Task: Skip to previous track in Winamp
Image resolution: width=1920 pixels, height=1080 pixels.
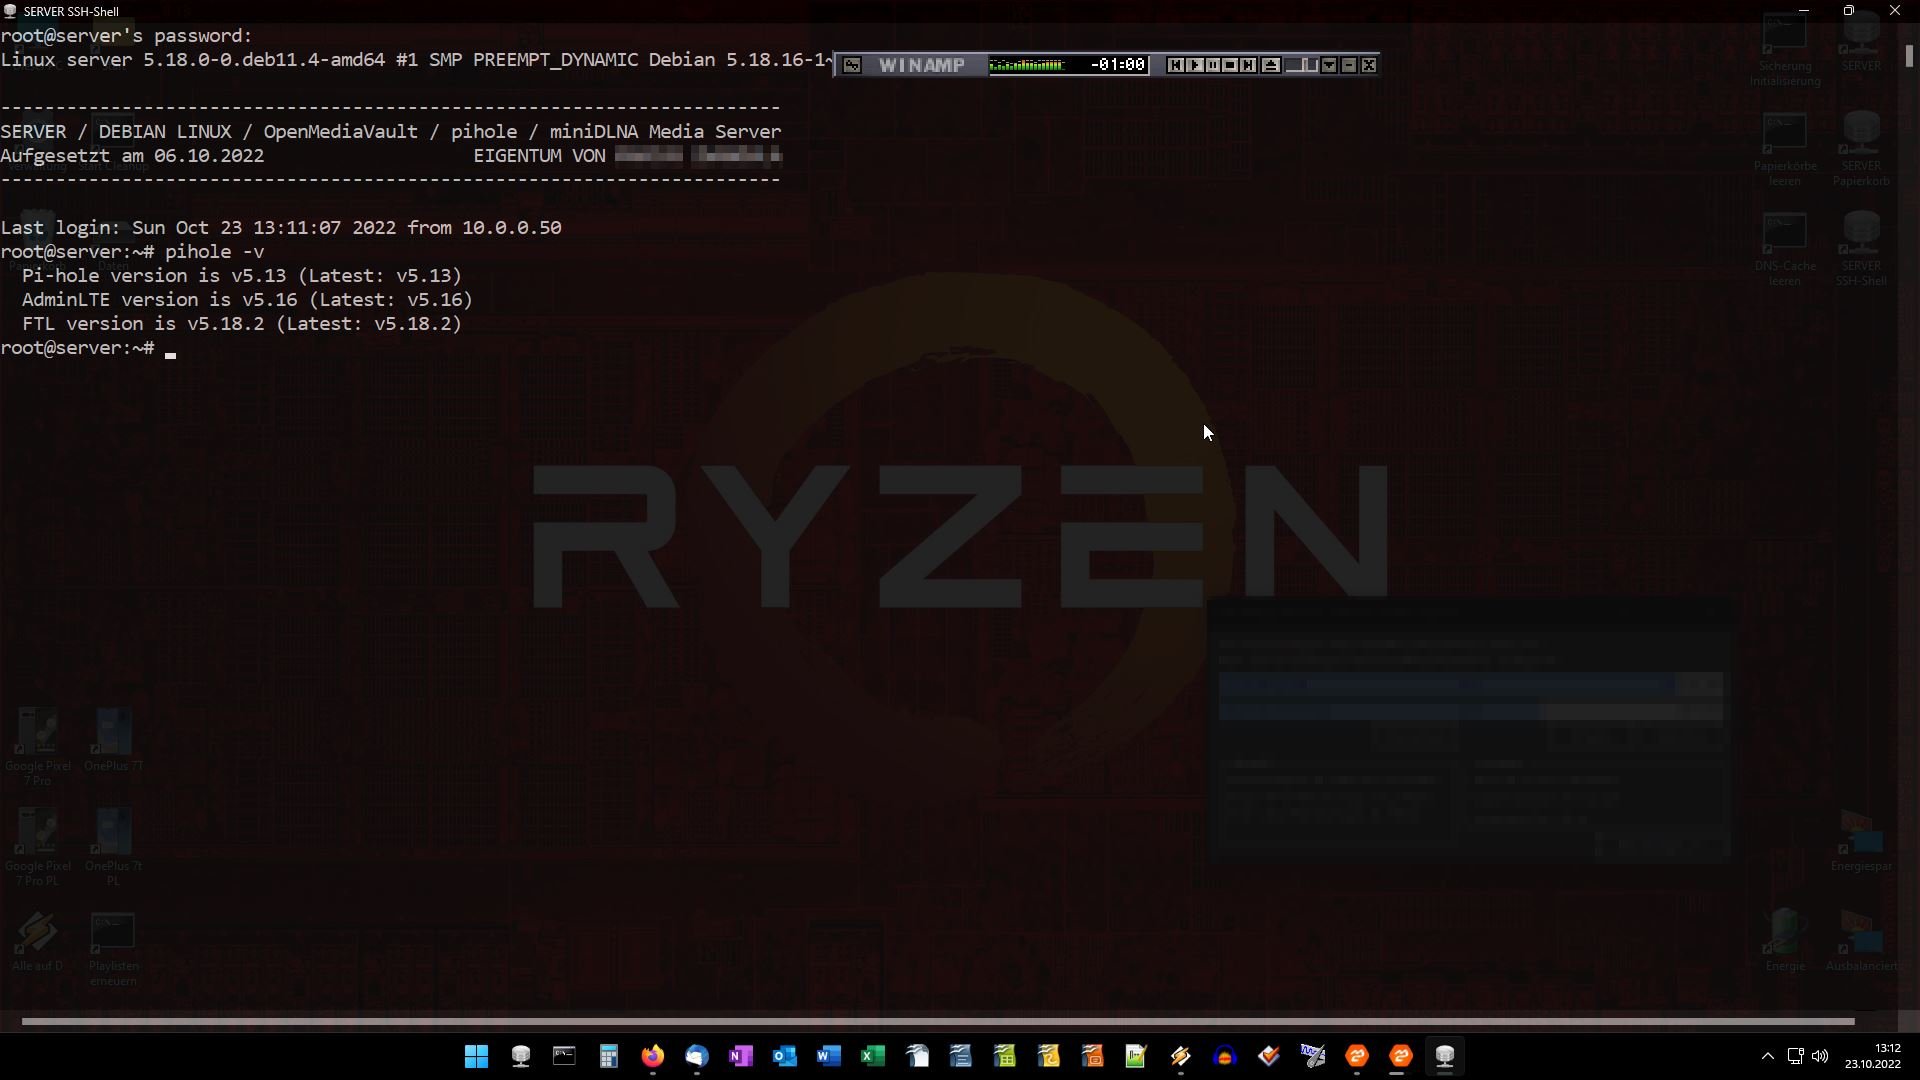Action: [x=1176, y=65]
